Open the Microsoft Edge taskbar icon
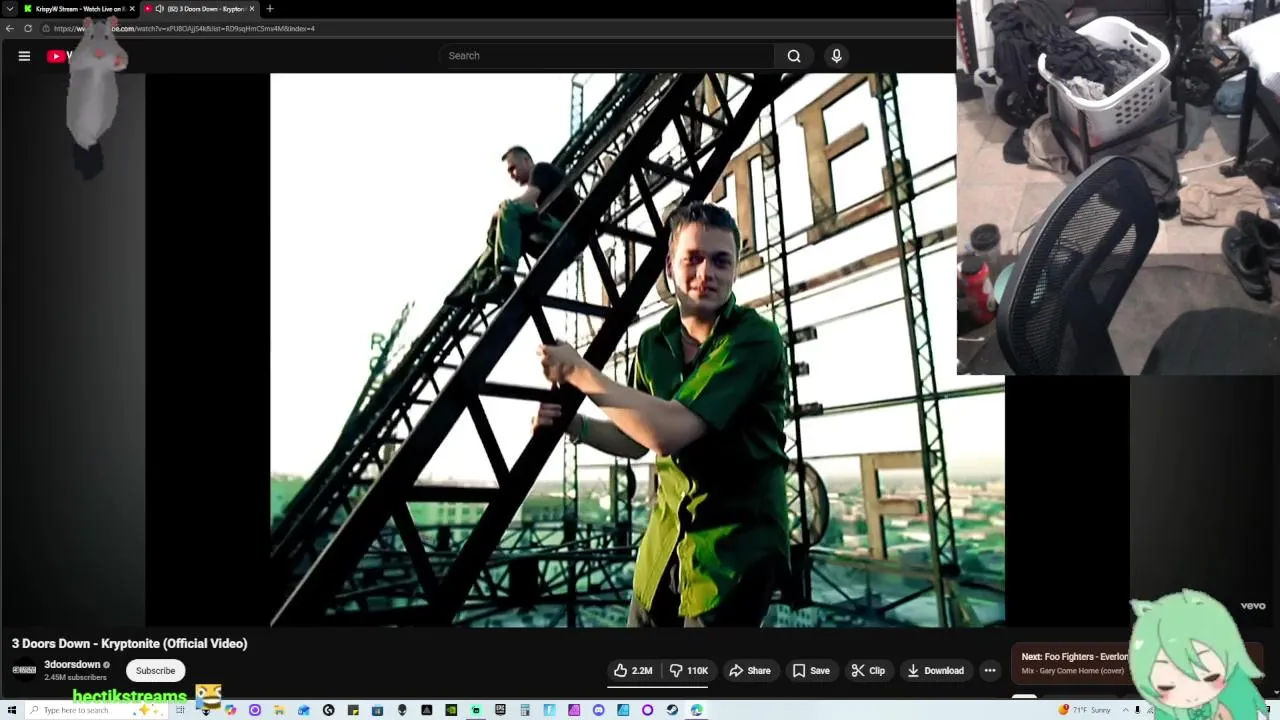Screen dimensions: 1280x720 click(696, 710)
